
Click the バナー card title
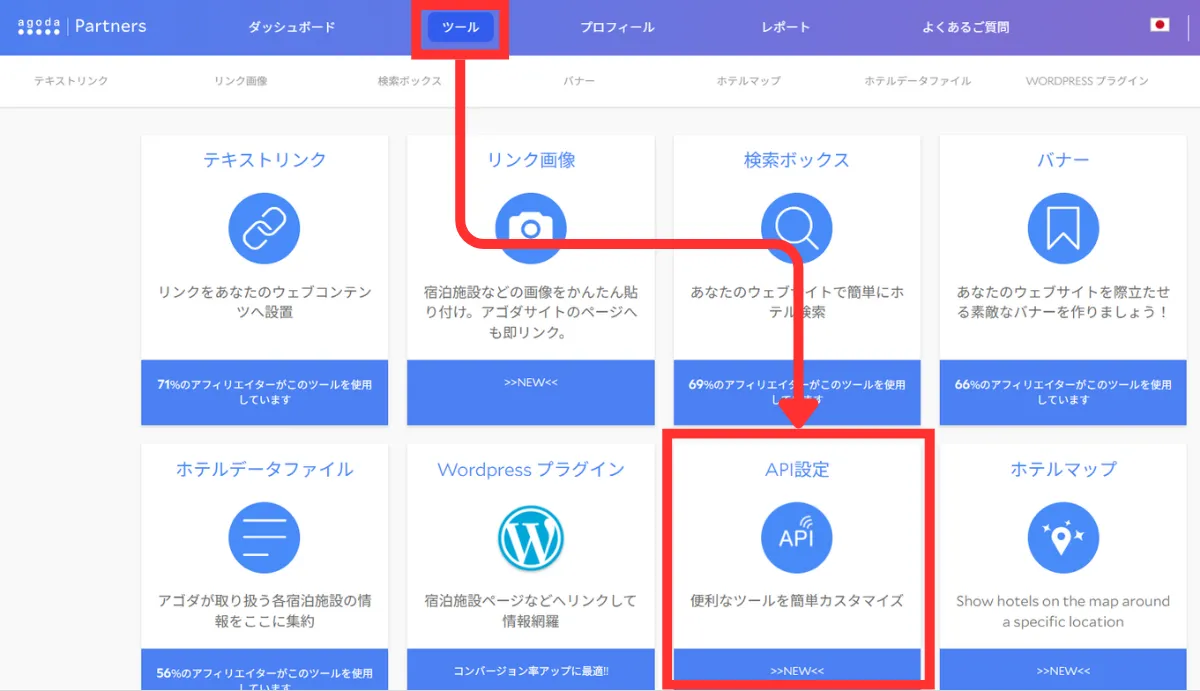click(1063, 160)
